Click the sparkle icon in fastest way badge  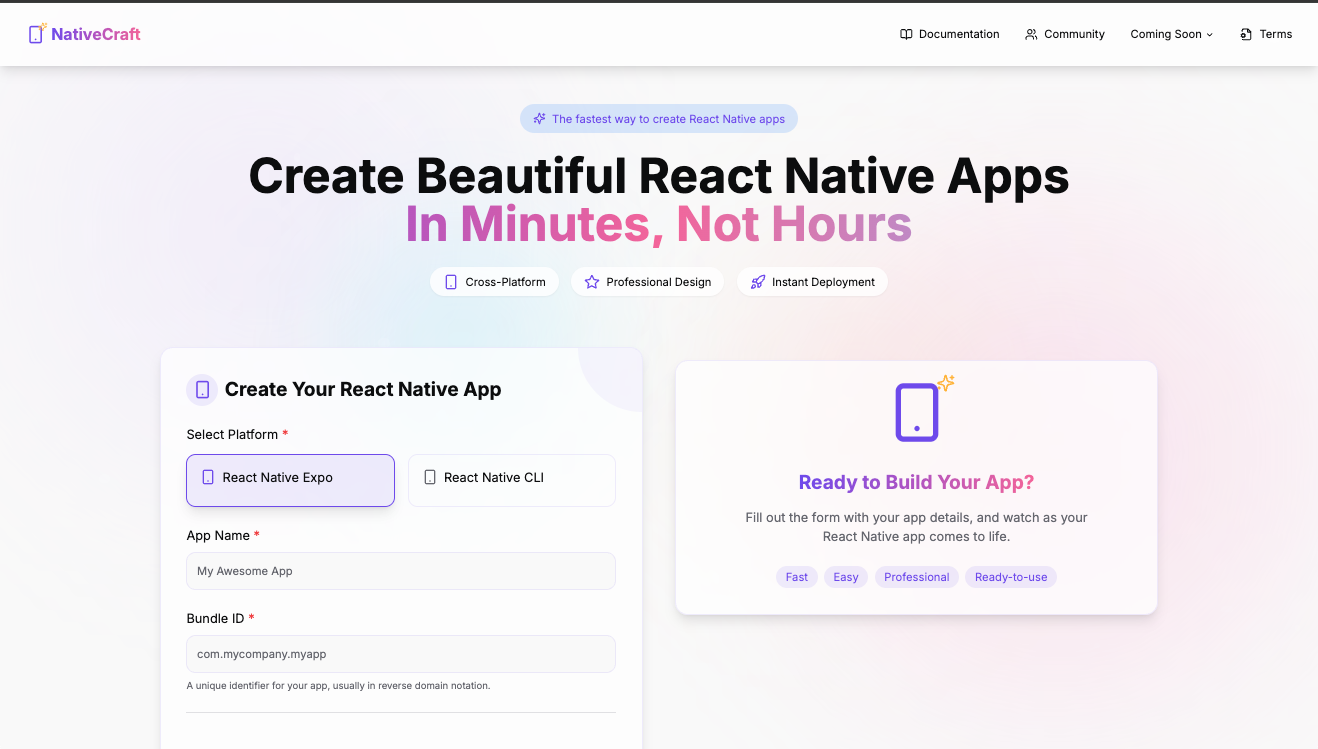[539, 119]
